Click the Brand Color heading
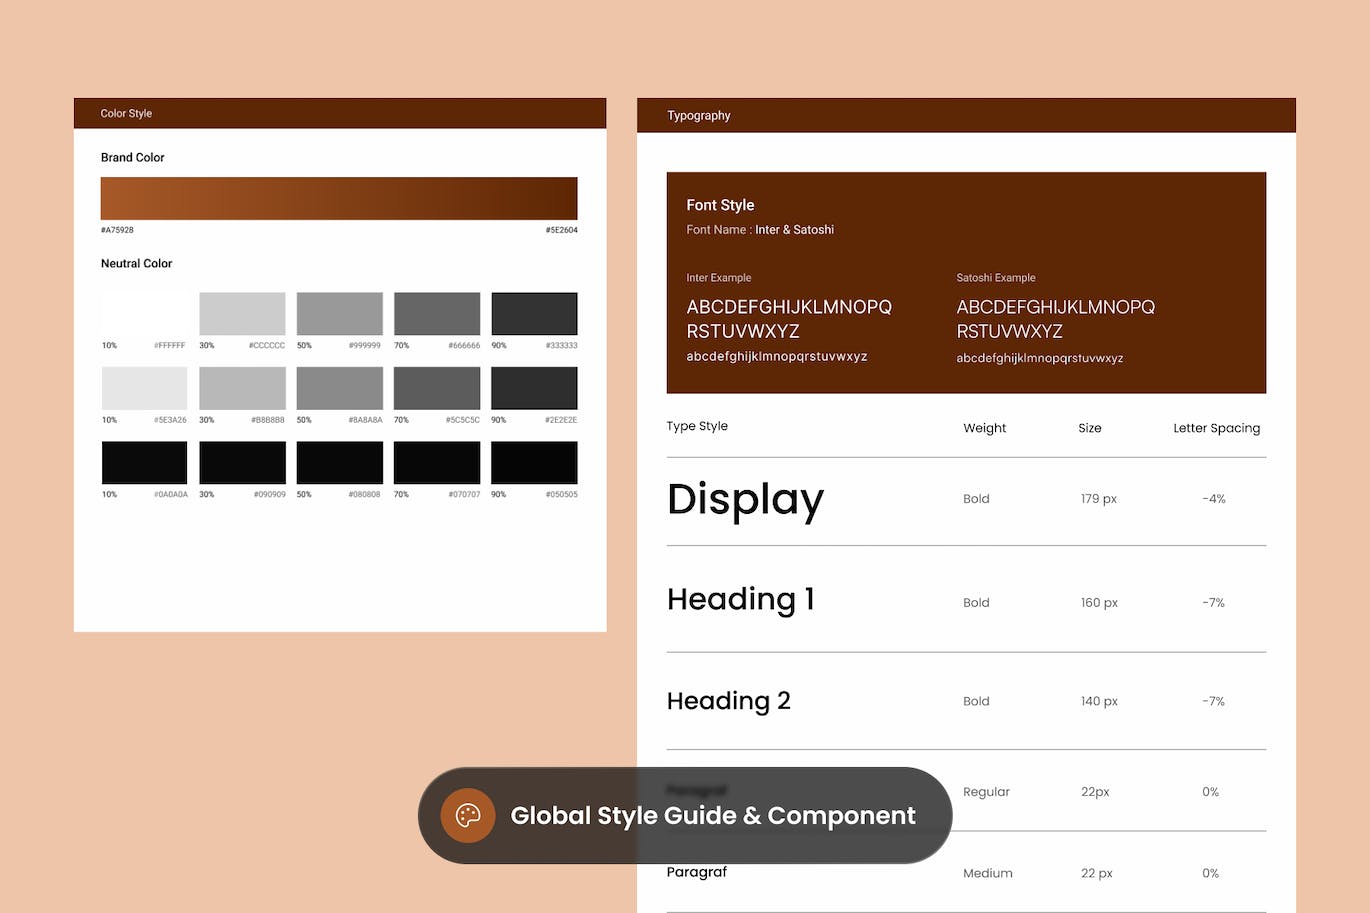The image size is (1370, 913). (132, 157)
